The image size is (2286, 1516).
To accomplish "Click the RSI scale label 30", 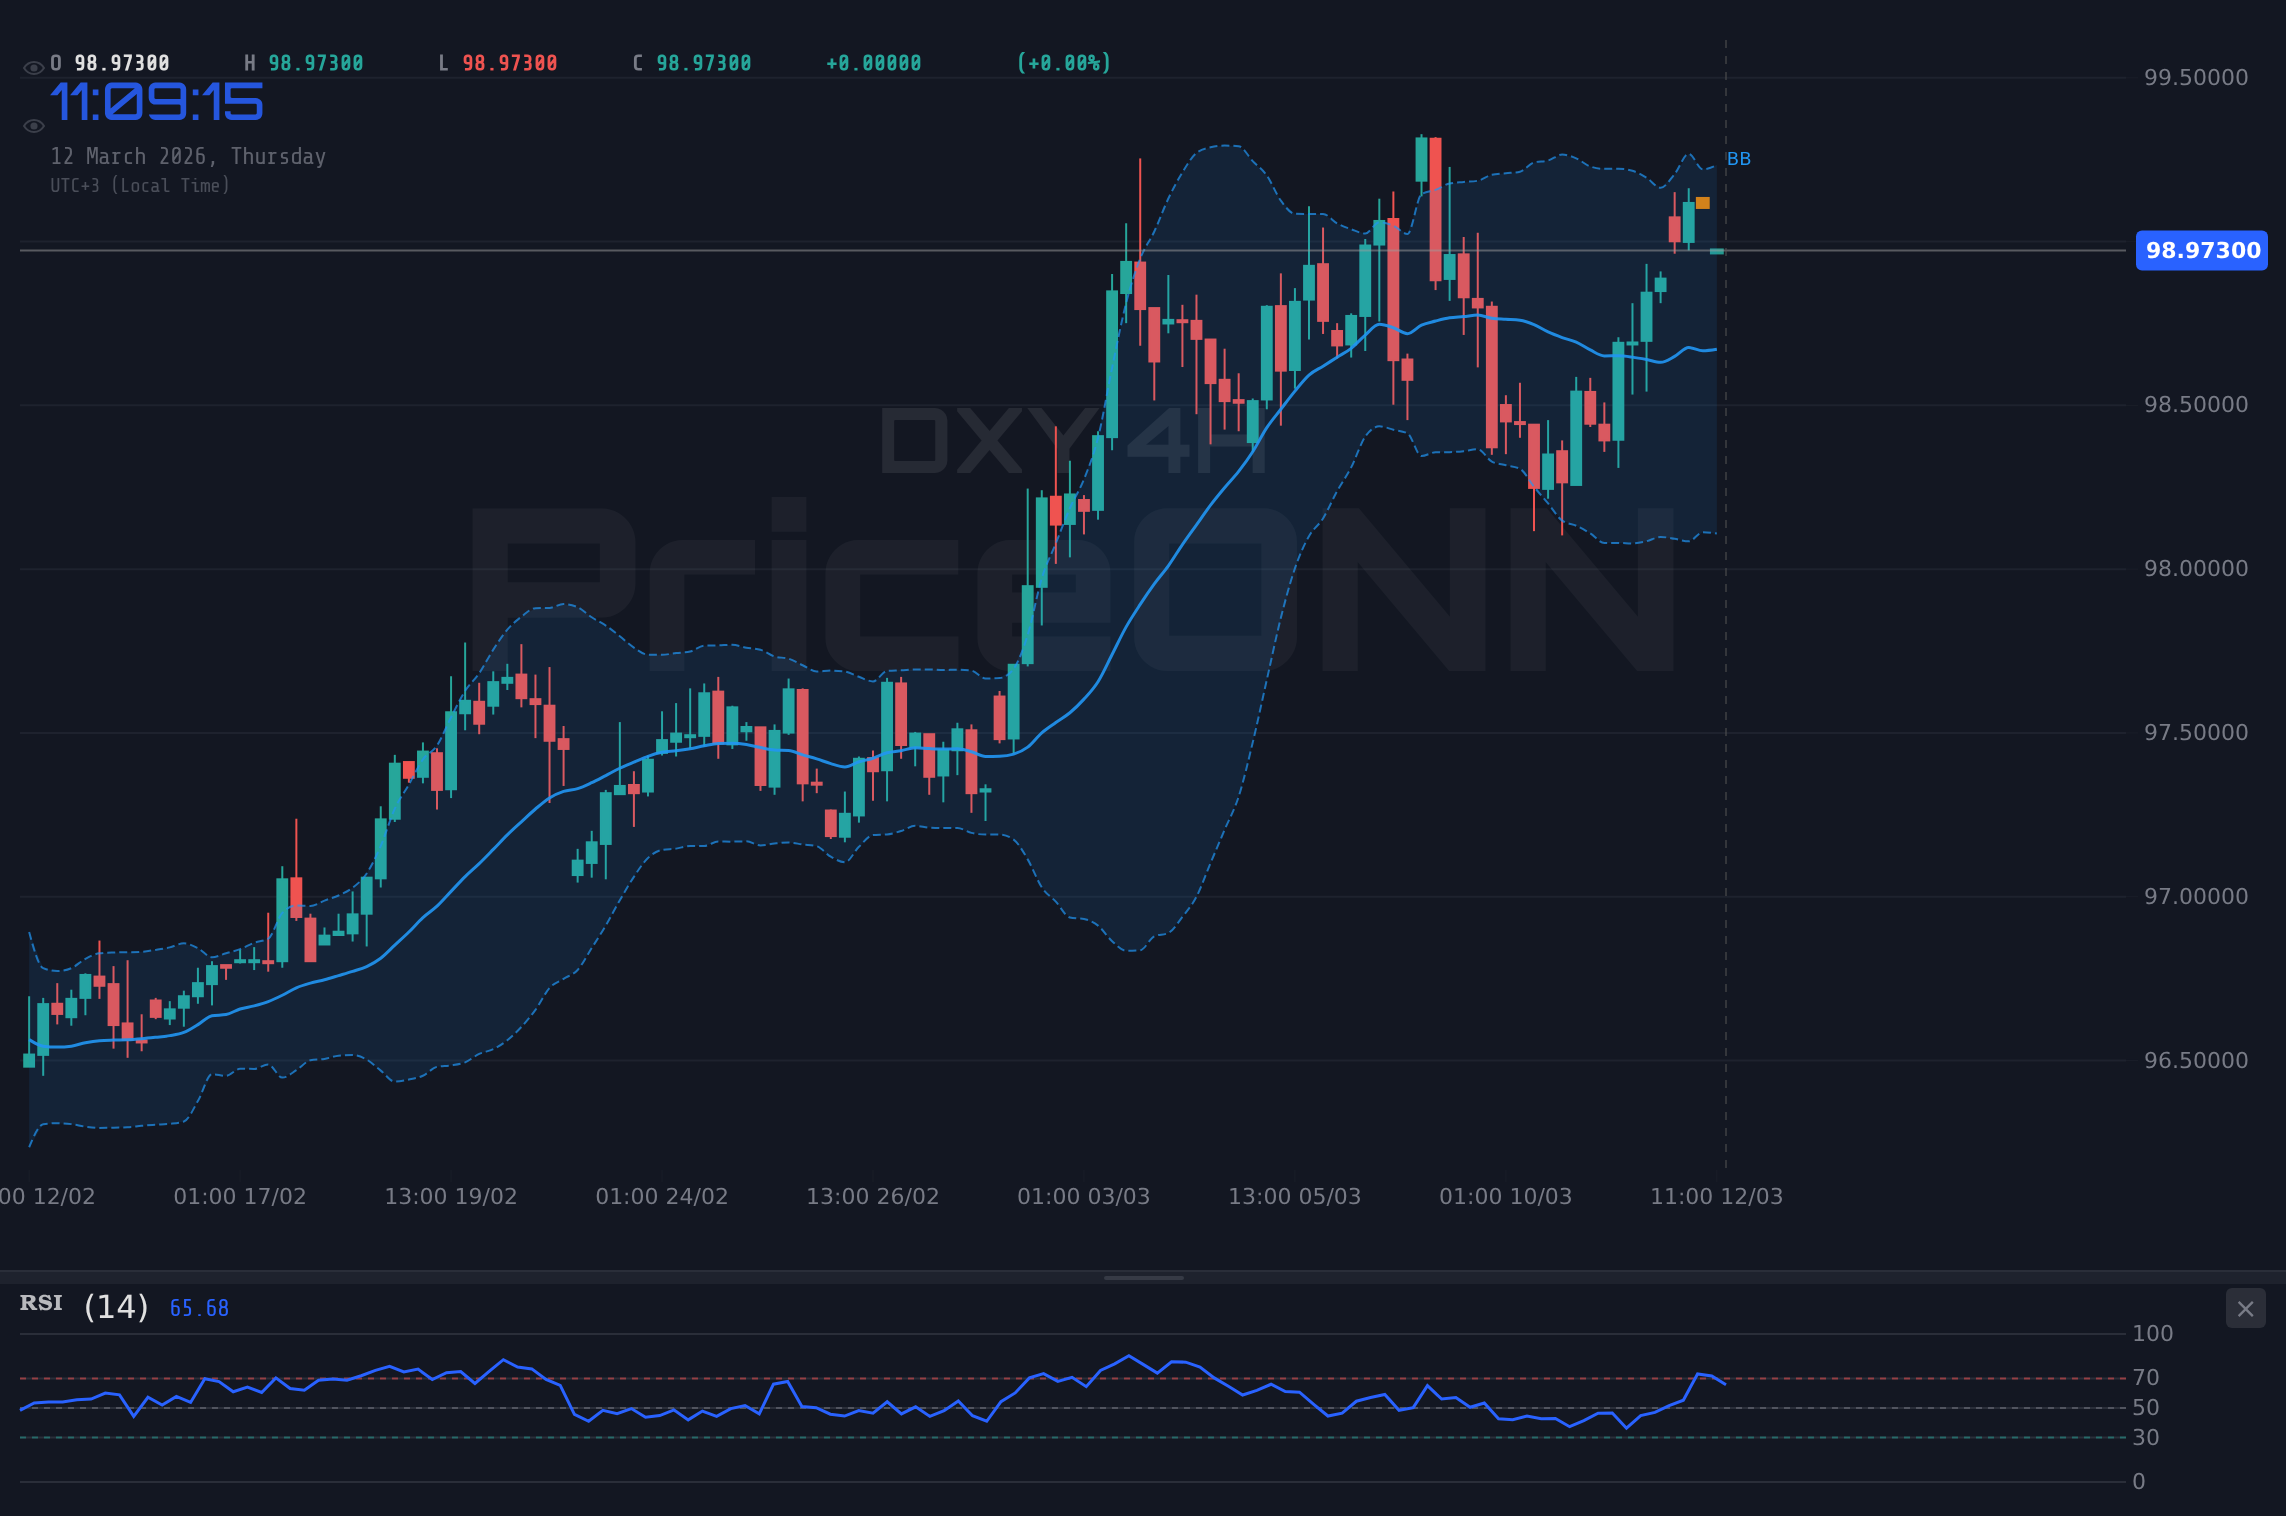I will (2146, 1438).
